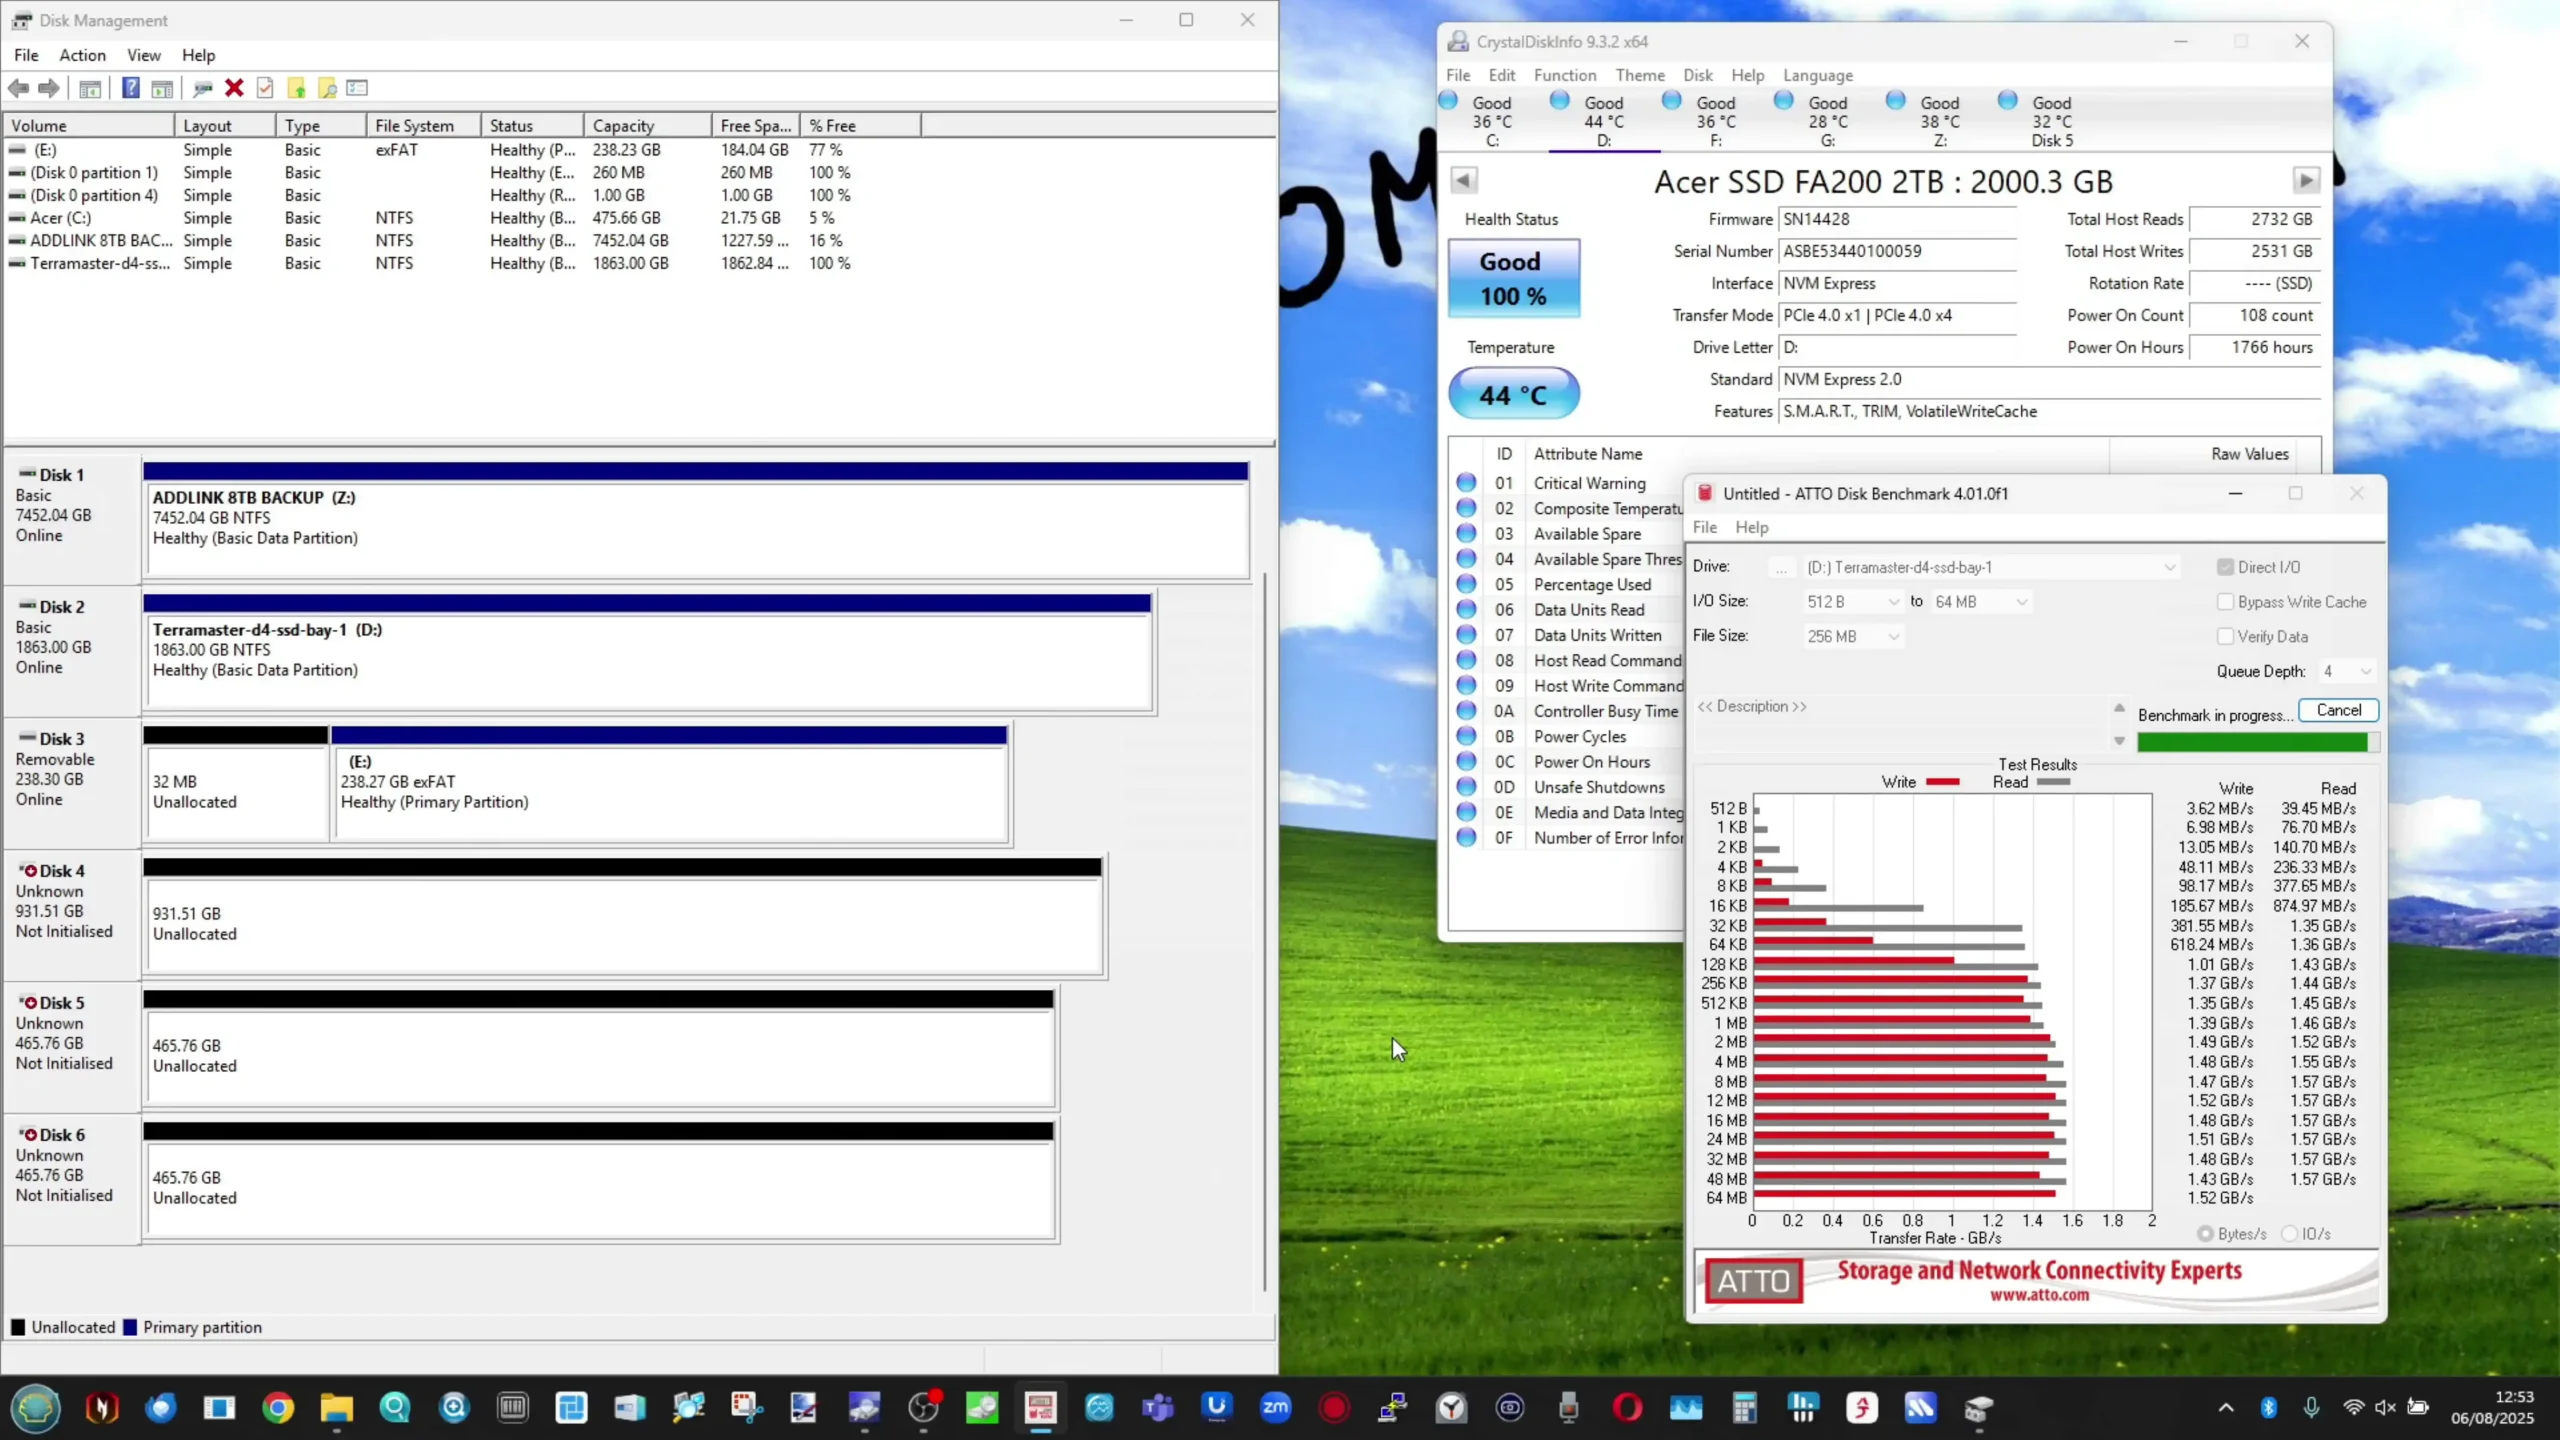Open the Language menu in CrystalDiskInfo
Viewport: 2560px width, 1440px height.
[x=1818, y=75]
